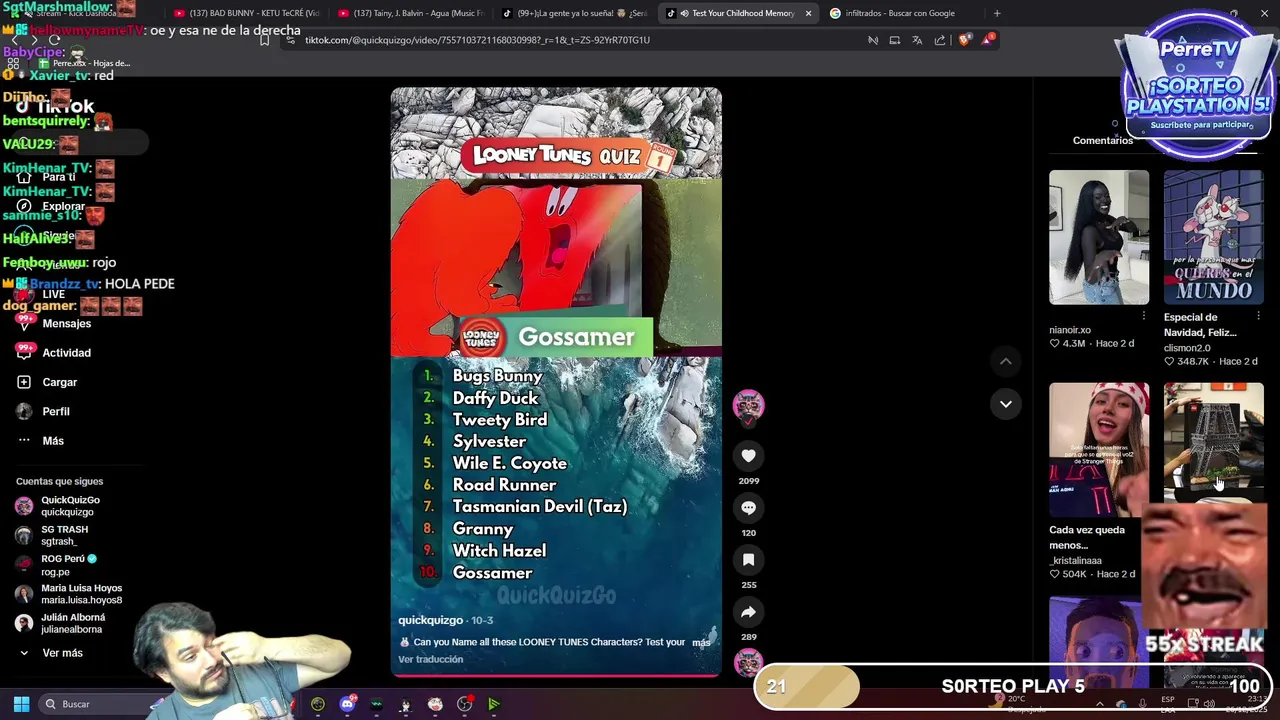
Task: Open the 'Cada vez queda menos' video thumbnail
Action: [x=1099, y=450]
